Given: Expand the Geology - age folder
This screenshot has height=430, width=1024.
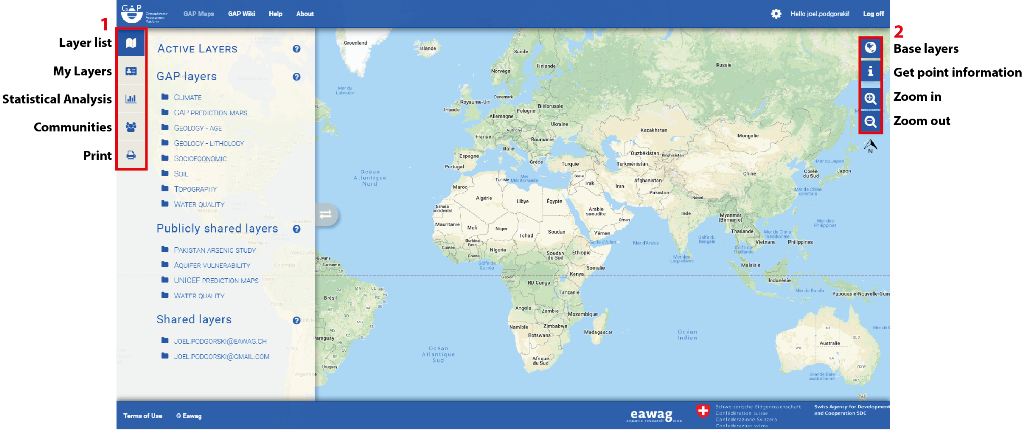Looking at the screenshot, I should coord(192,127).
